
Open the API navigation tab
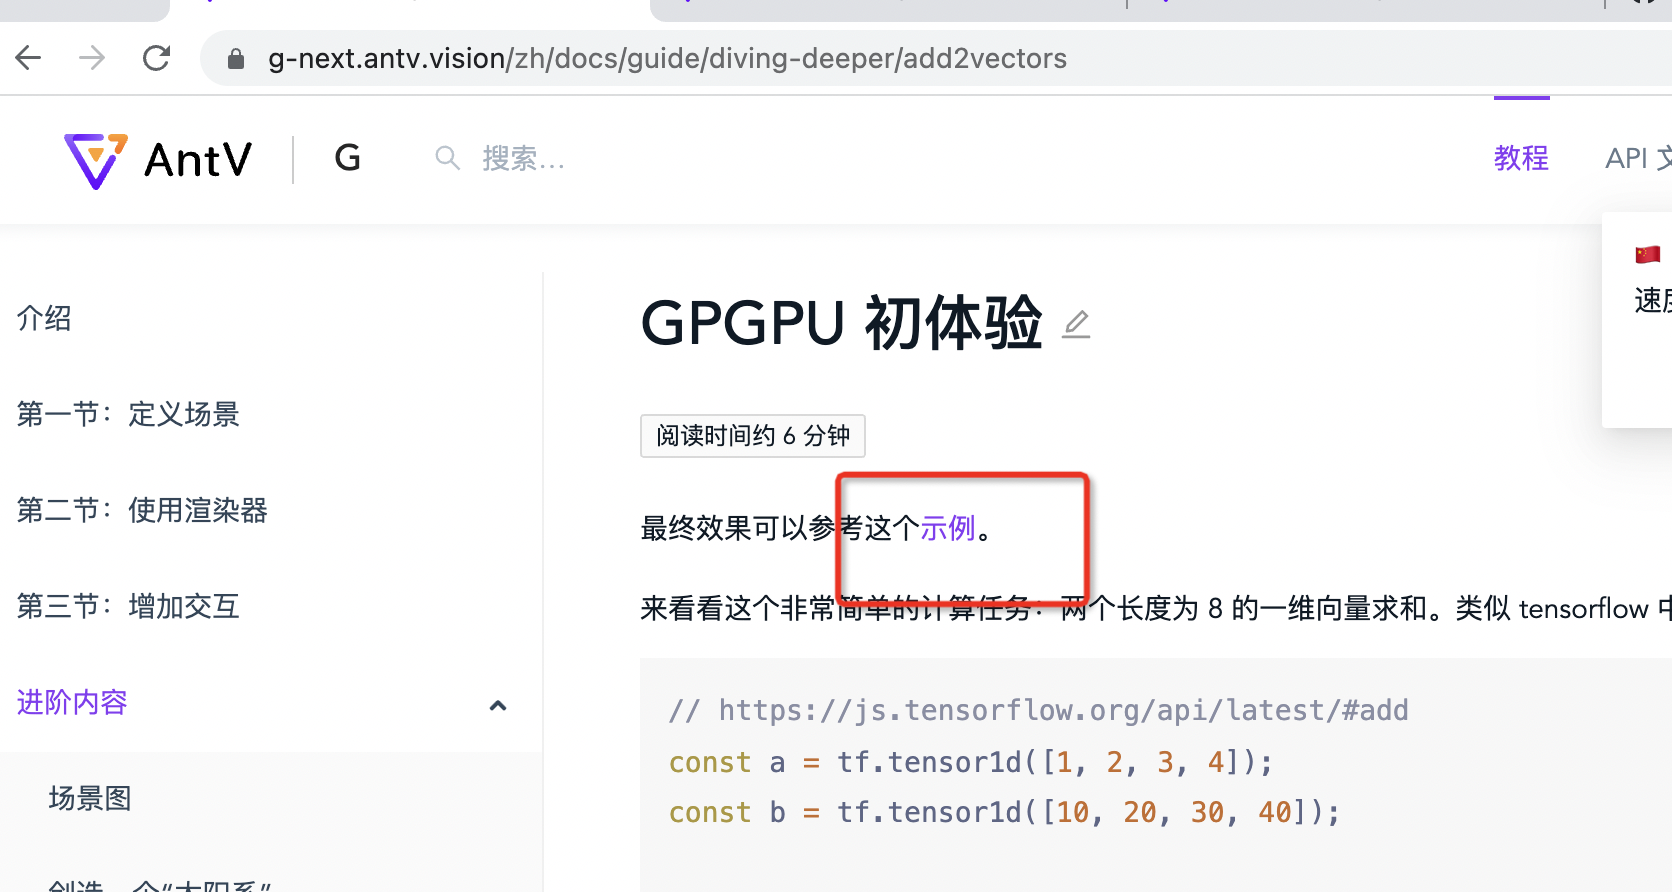1638,158
